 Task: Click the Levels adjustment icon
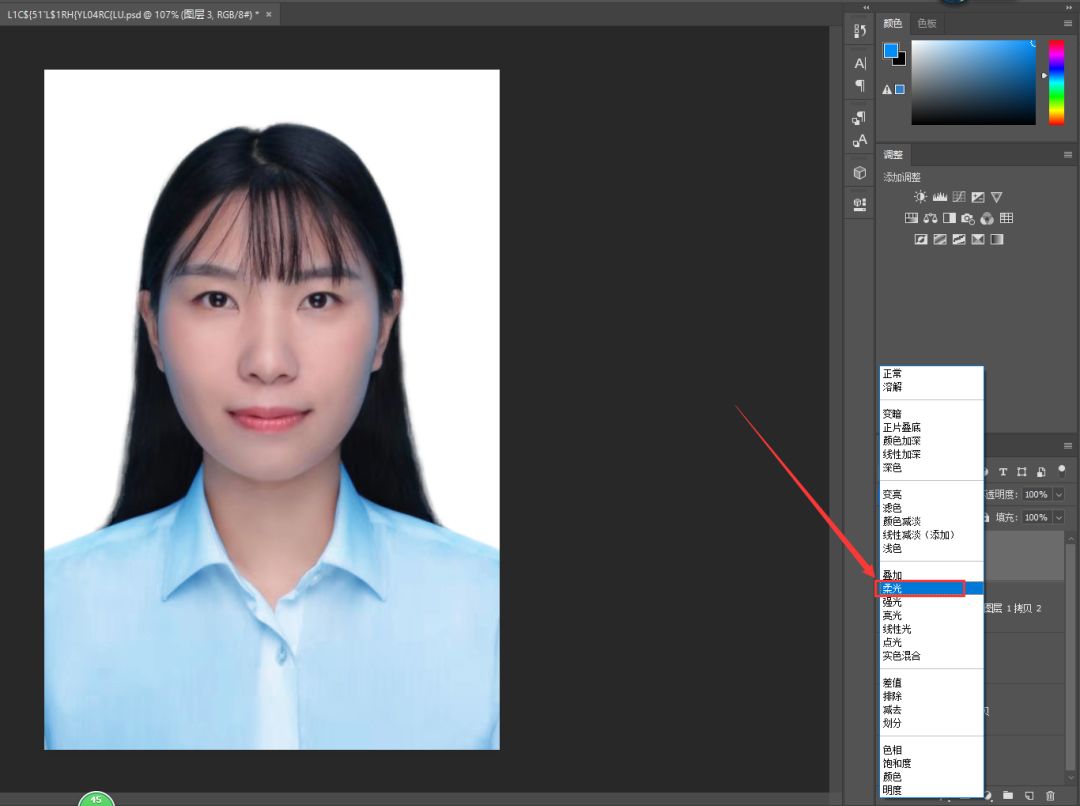tap(939, 197)
